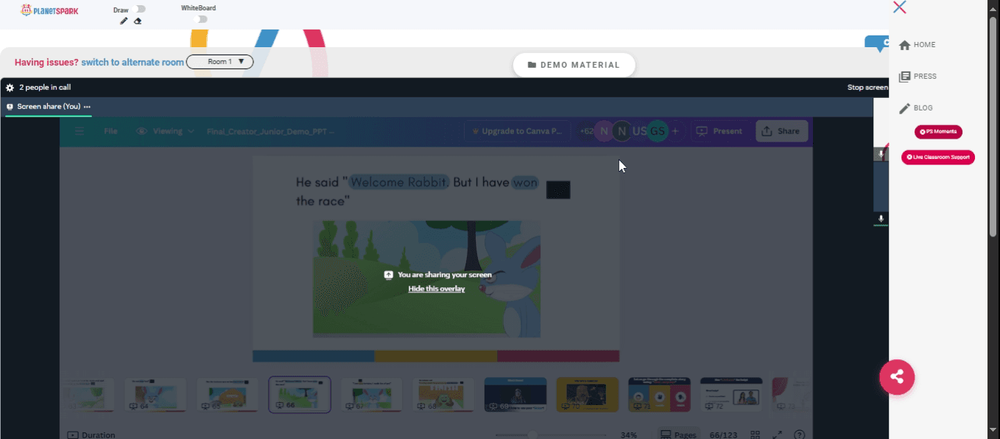
Task: Click the 34% zoom value
Action: [x=629, y=435]
